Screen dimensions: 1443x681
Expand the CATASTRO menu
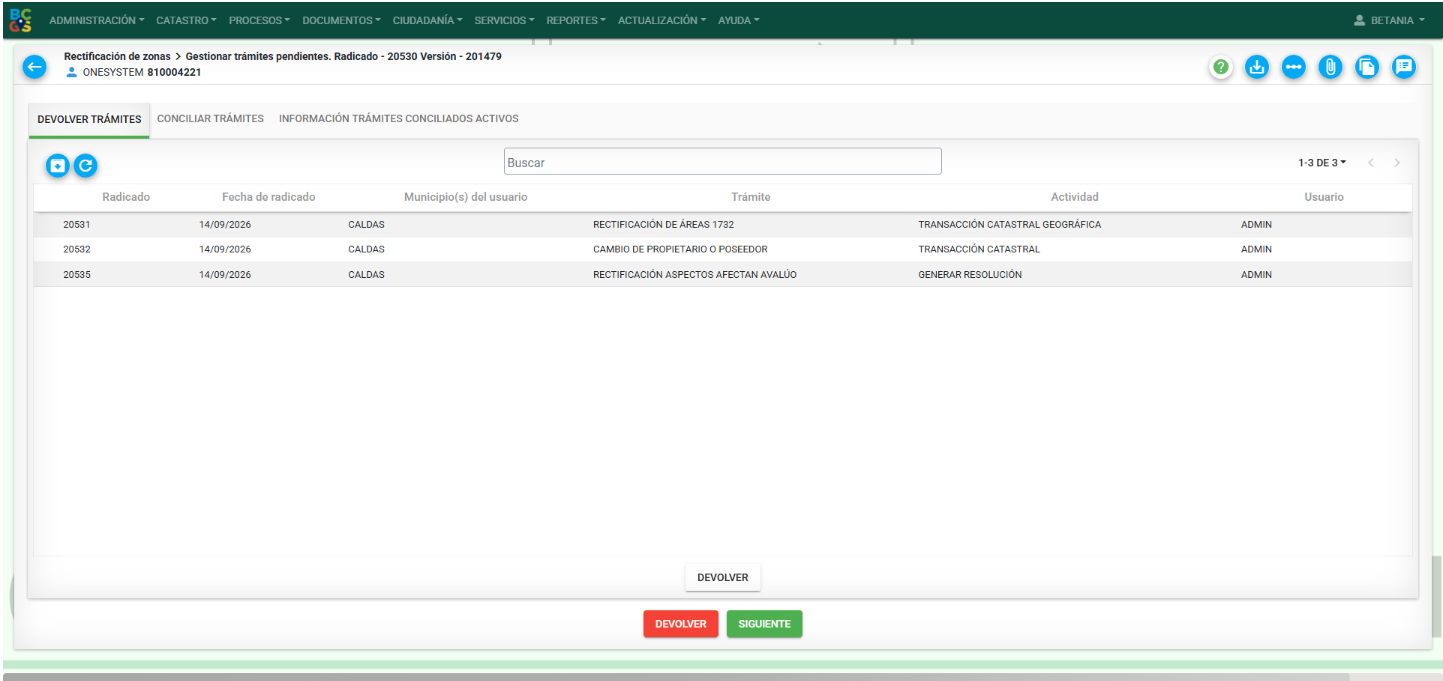[x=186, y=20]
